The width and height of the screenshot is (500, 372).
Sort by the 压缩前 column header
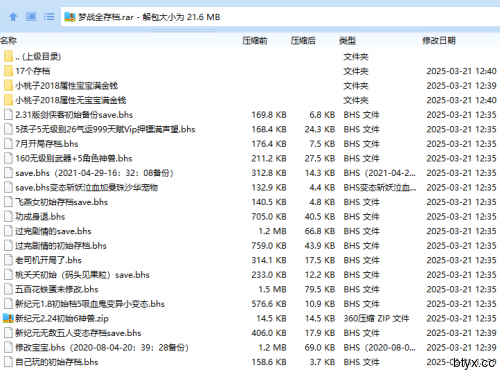coord(255,41)
